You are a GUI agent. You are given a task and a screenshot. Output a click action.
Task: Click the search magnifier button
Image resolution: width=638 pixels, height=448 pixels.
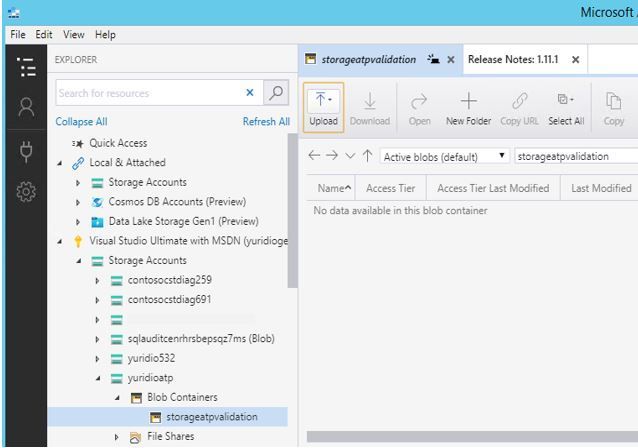[x=276, y=93]
